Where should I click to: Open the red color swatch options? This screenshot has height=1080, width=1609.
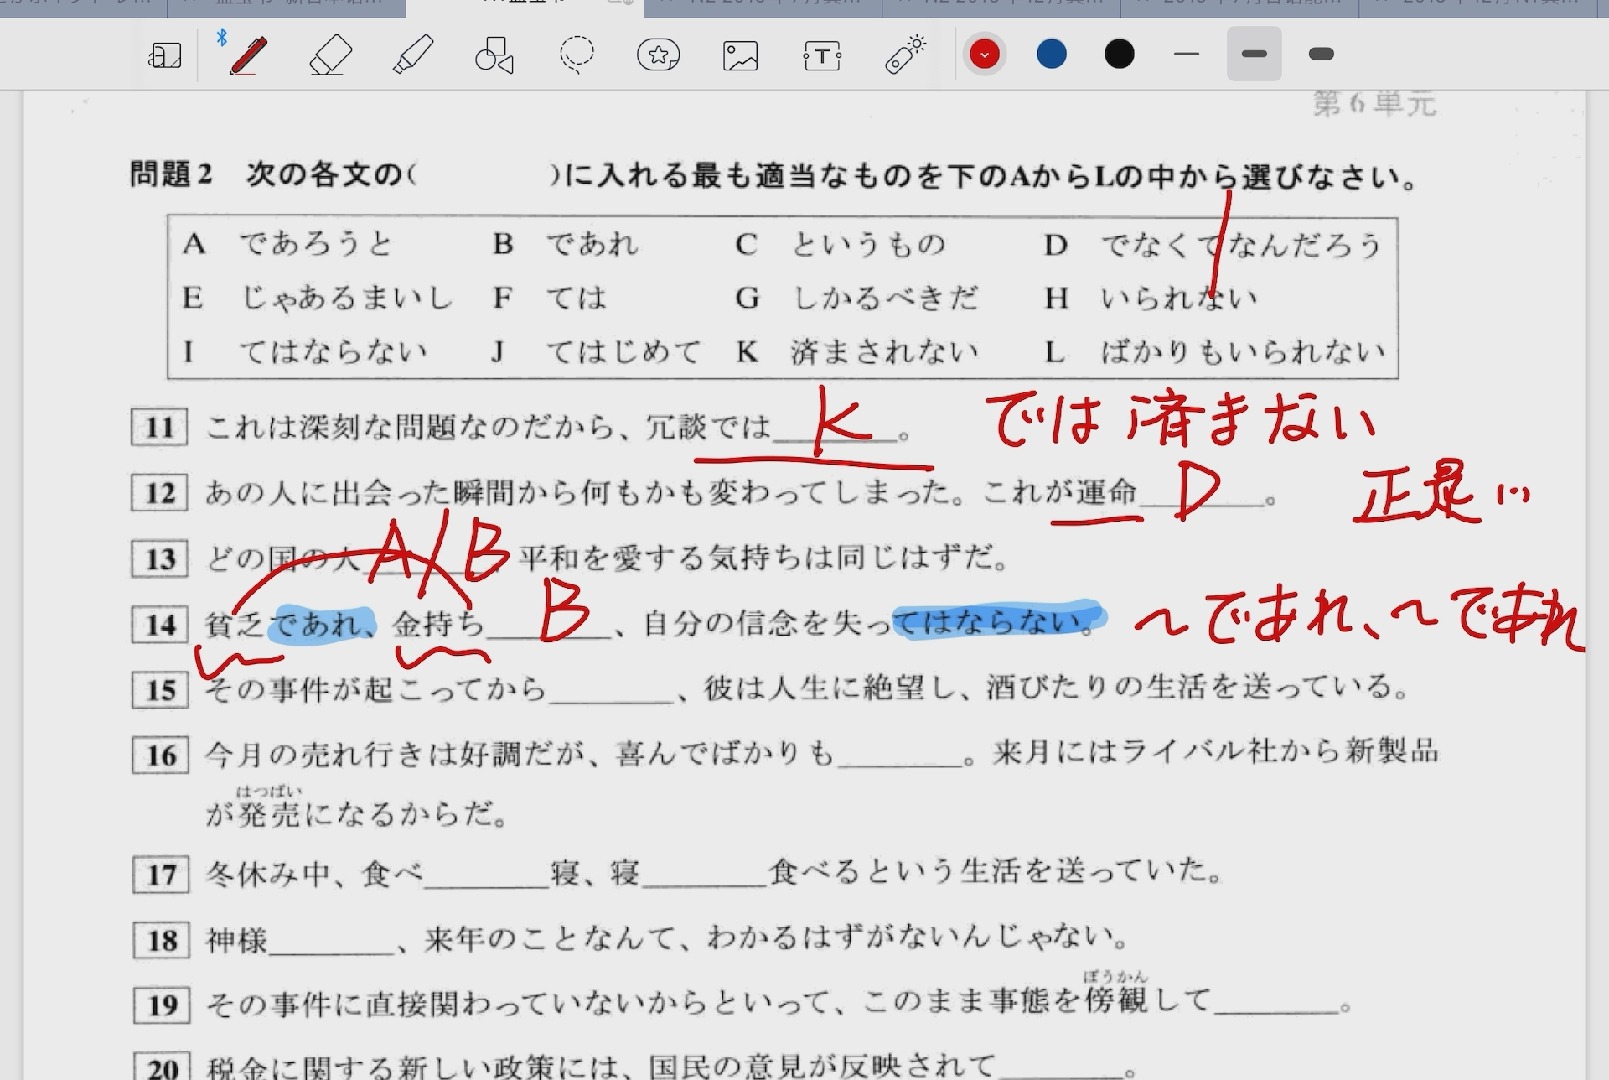point(984,54)
